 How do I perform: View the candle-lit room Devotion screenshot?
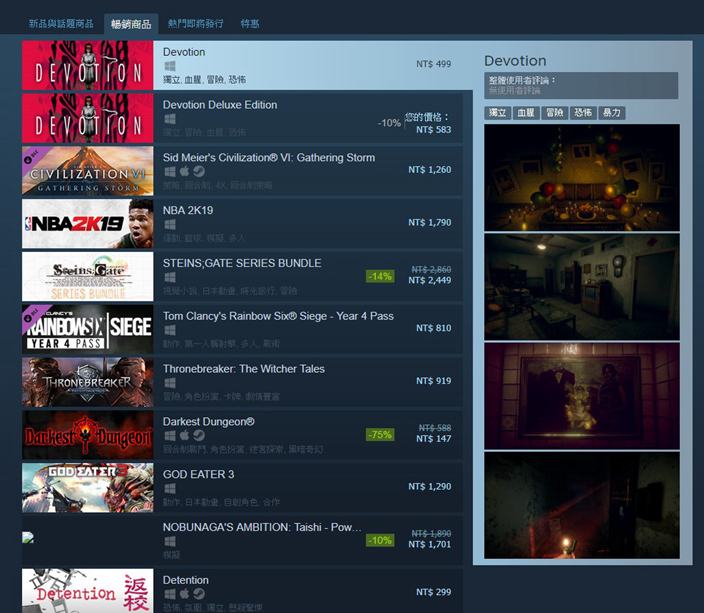click(582, 177)
